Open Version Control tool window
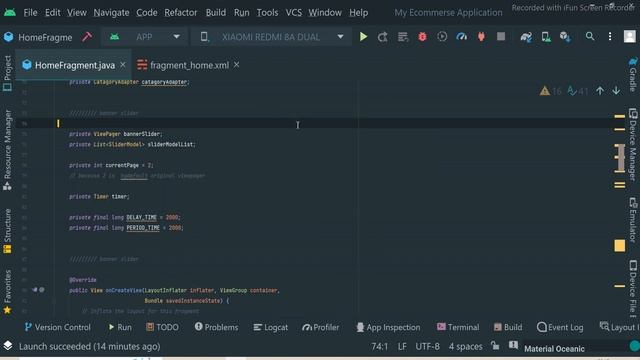This screenshot has width=640, height=360. pyautogui.click(x=58, y=327)
